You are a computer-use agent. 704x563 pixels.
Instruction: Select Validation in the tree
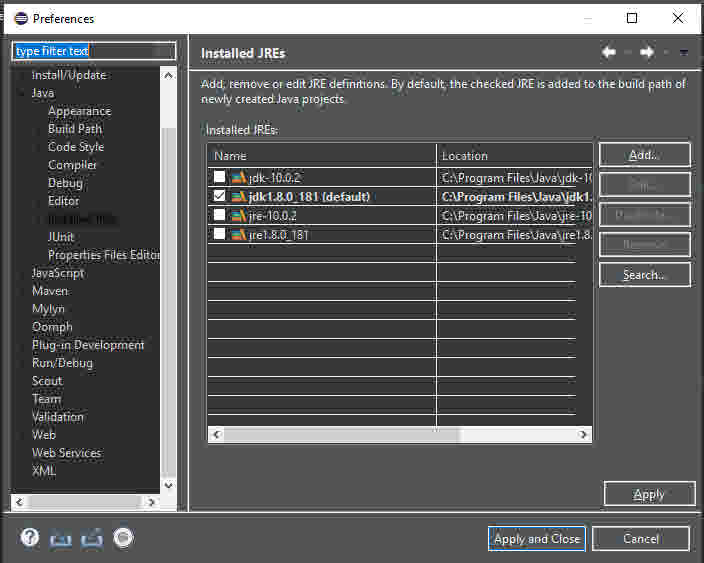tap(57, 417)
